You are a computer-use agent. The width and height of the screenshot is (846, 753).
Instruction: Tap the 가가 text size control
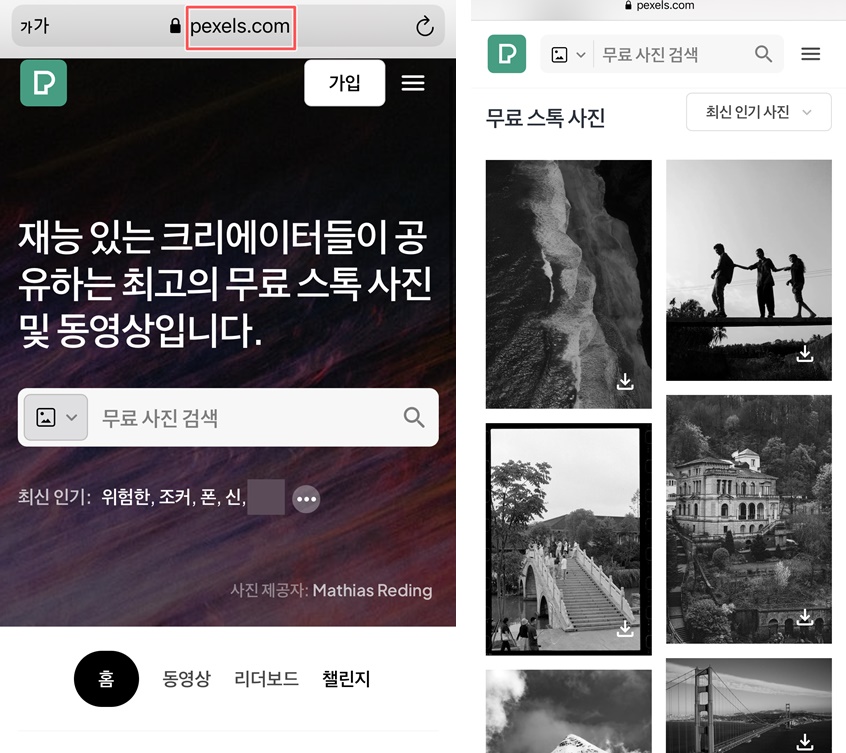point(35,26)
